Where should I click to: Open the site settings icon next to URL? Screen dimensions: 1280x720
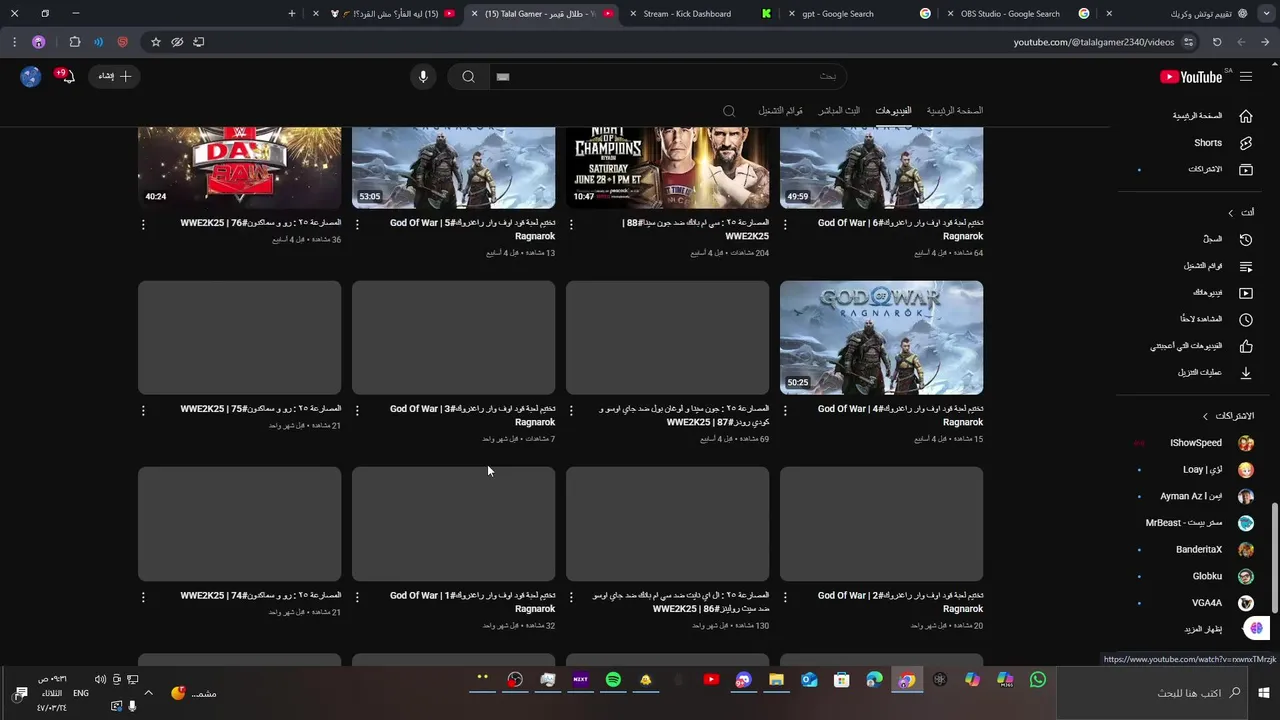coord(1188,42)
